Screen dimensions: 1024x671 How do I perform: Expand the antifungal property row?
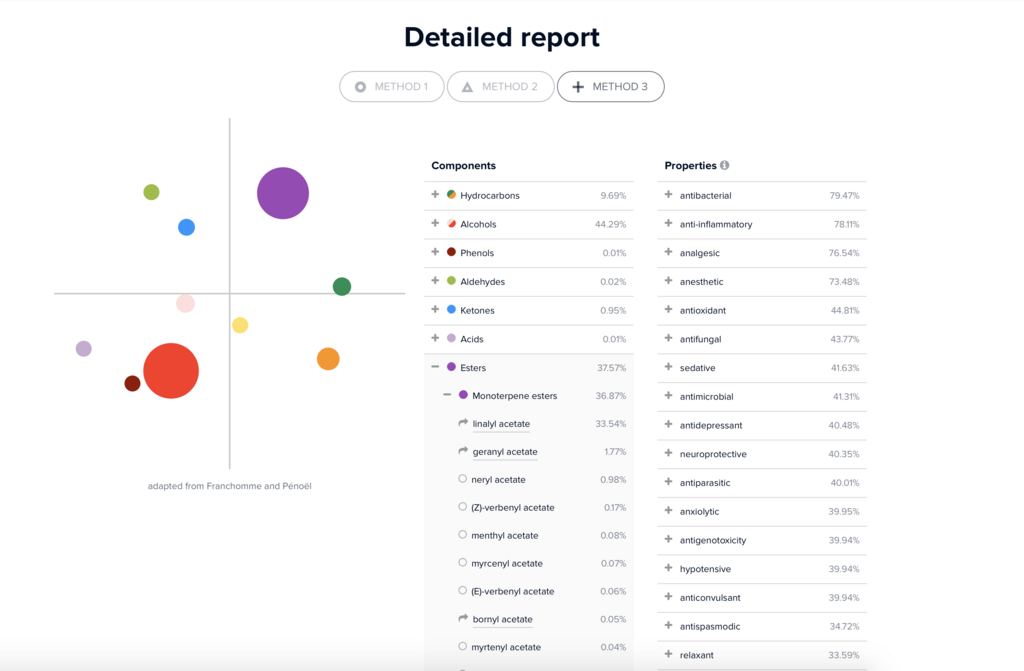click(x=668, y=338)
